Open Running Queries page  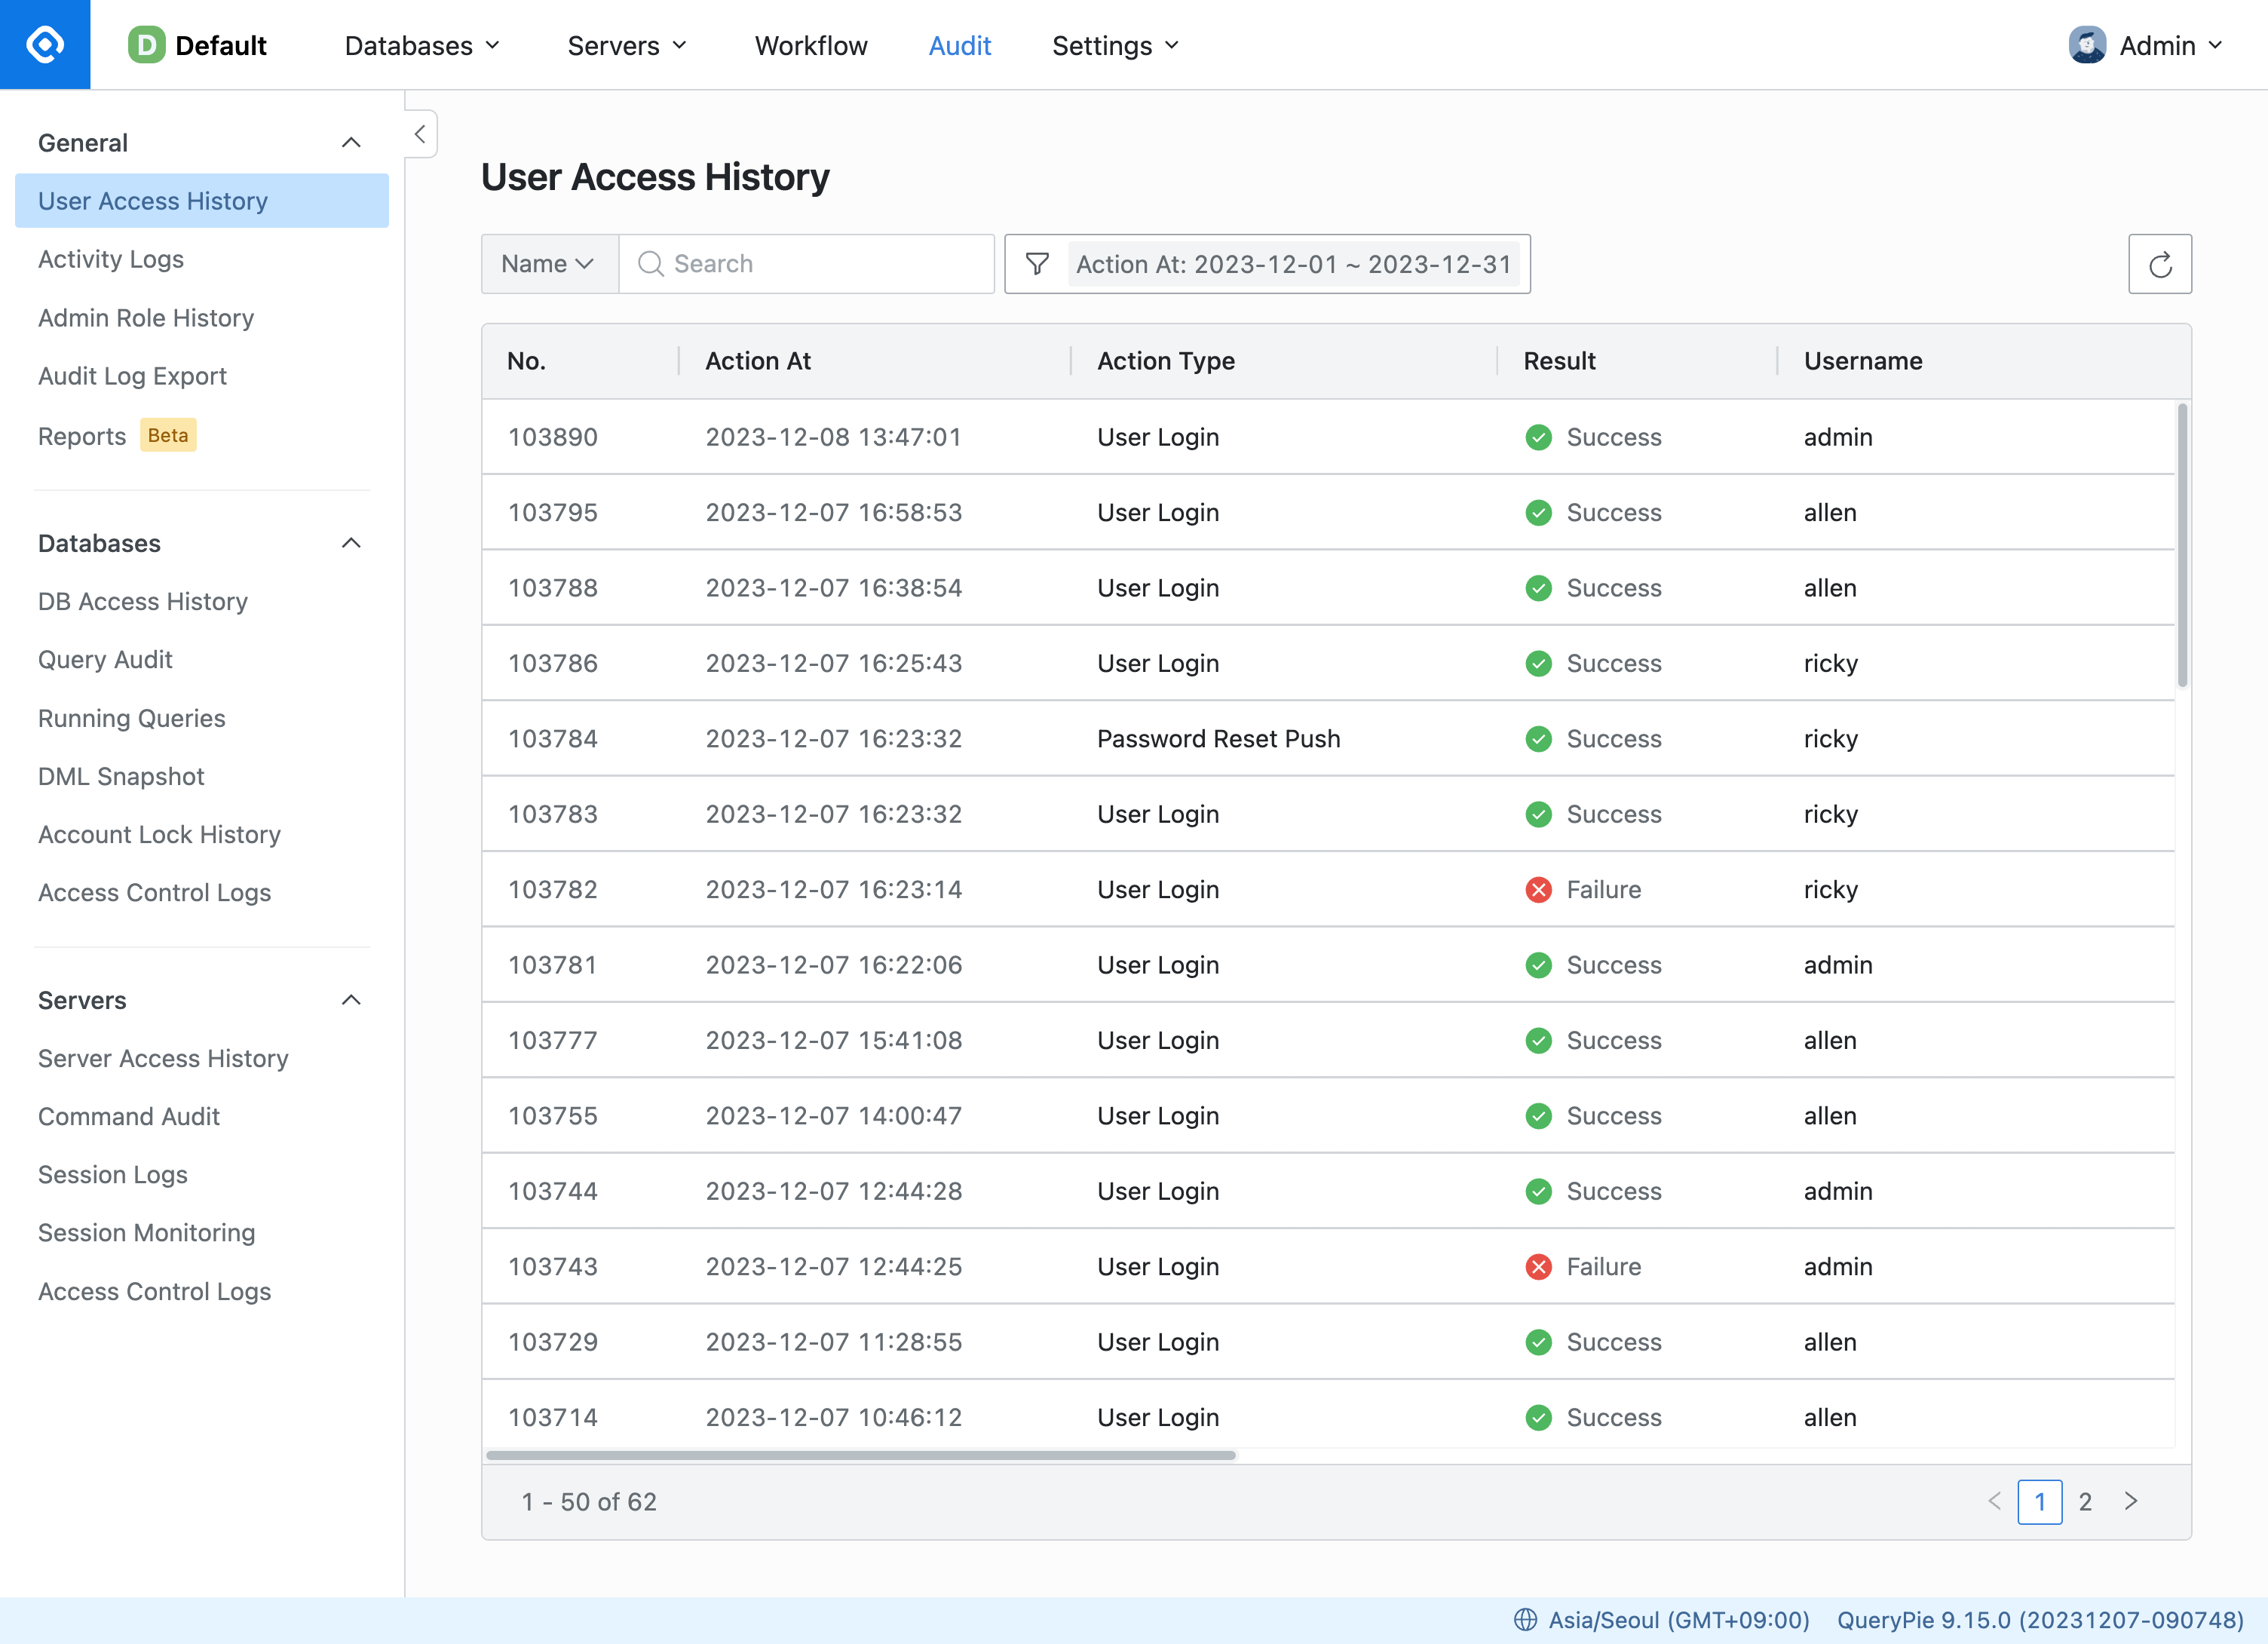click(x=131, y=718)
